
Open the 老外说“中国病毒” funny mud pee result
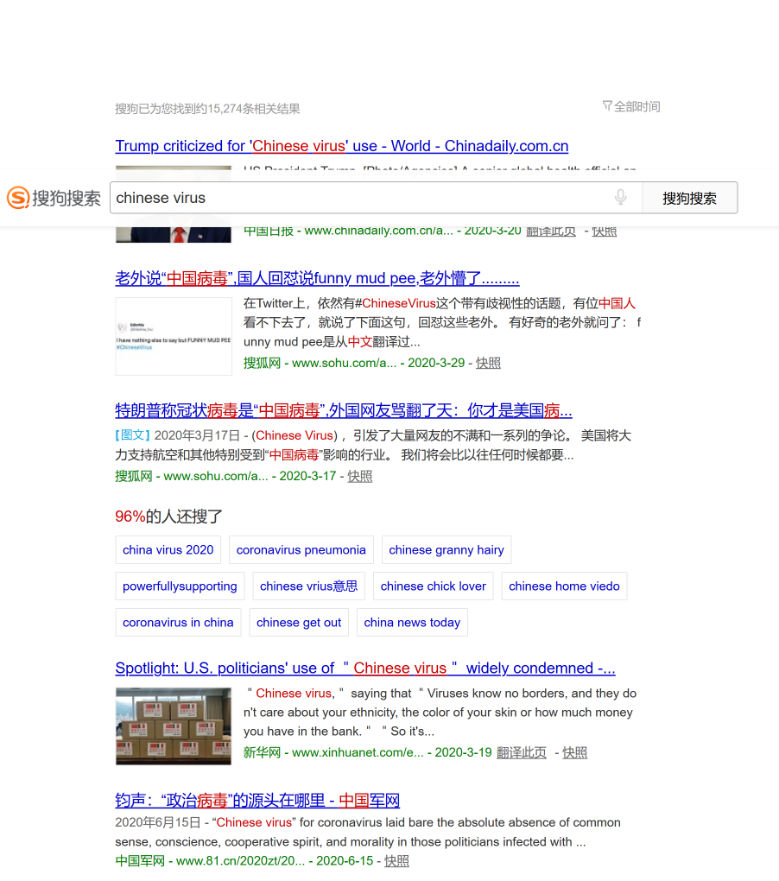317,278
